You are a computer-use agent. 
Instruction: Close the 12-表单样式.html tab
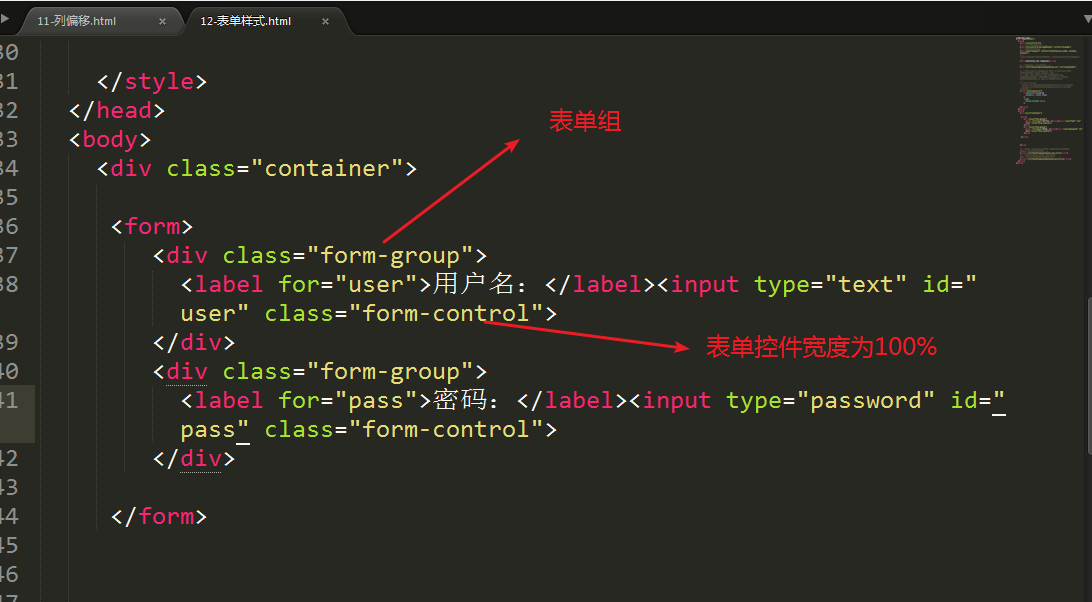pos(325,22)
